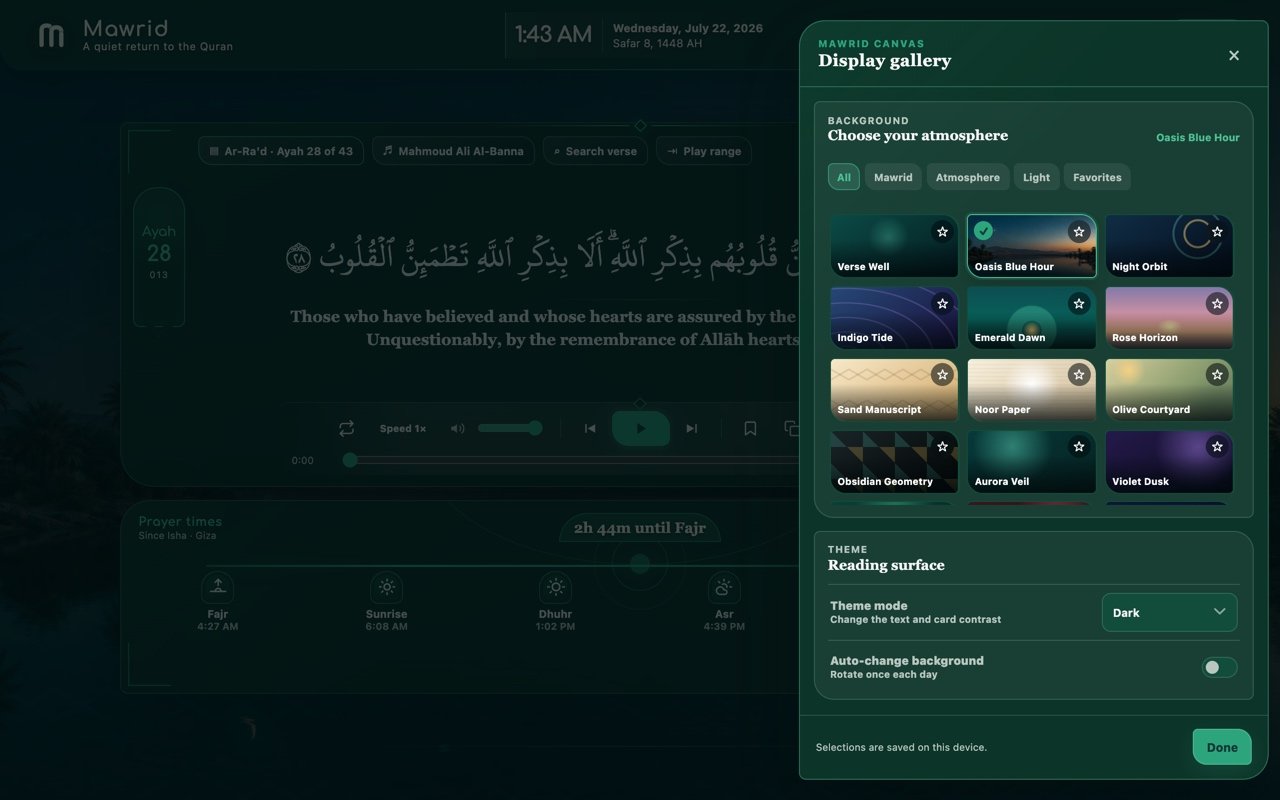Click the 2h 44m until Fajr label
The width and height of the screenshot is (1280, 800).
[640, 528]
